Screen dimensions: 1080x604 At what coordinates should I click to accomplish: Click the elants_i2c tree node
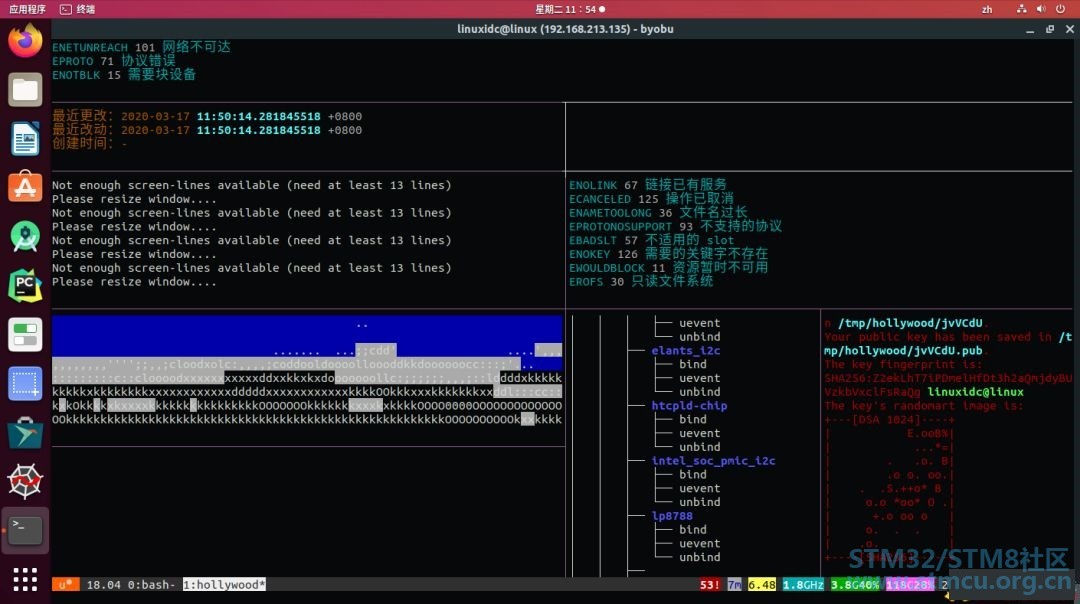coord(686,351)
